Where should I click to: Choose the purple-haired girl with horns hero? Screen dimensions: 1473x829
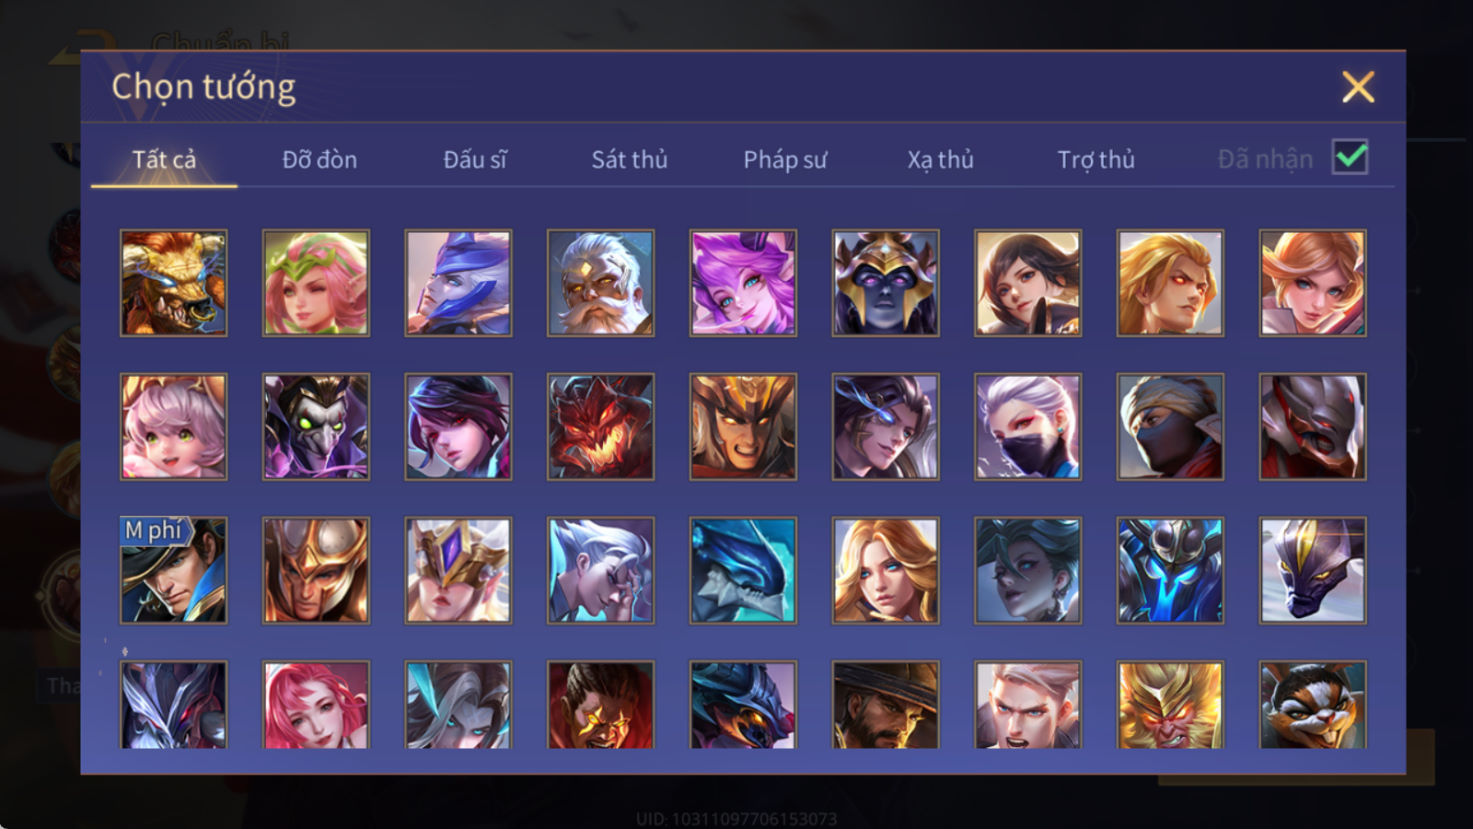[743, 283]
